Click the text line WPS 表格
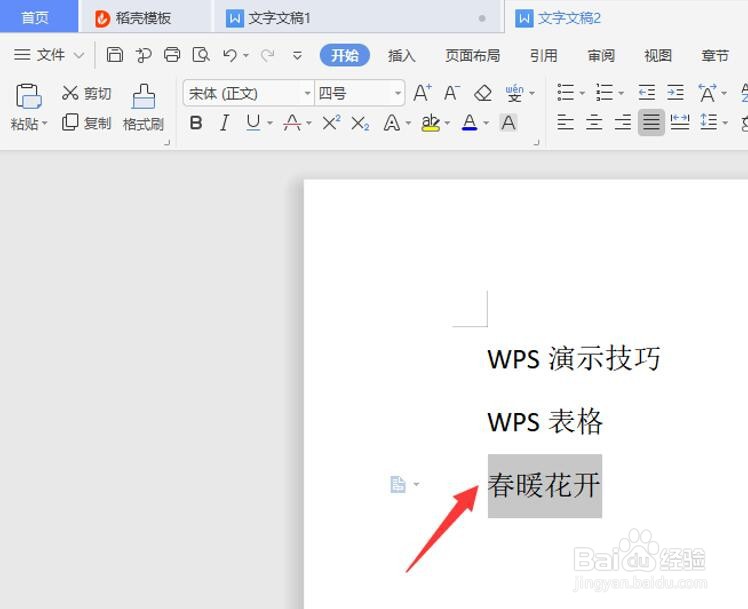The height and width of the screenshot is (609, 748). coord(545,422)
